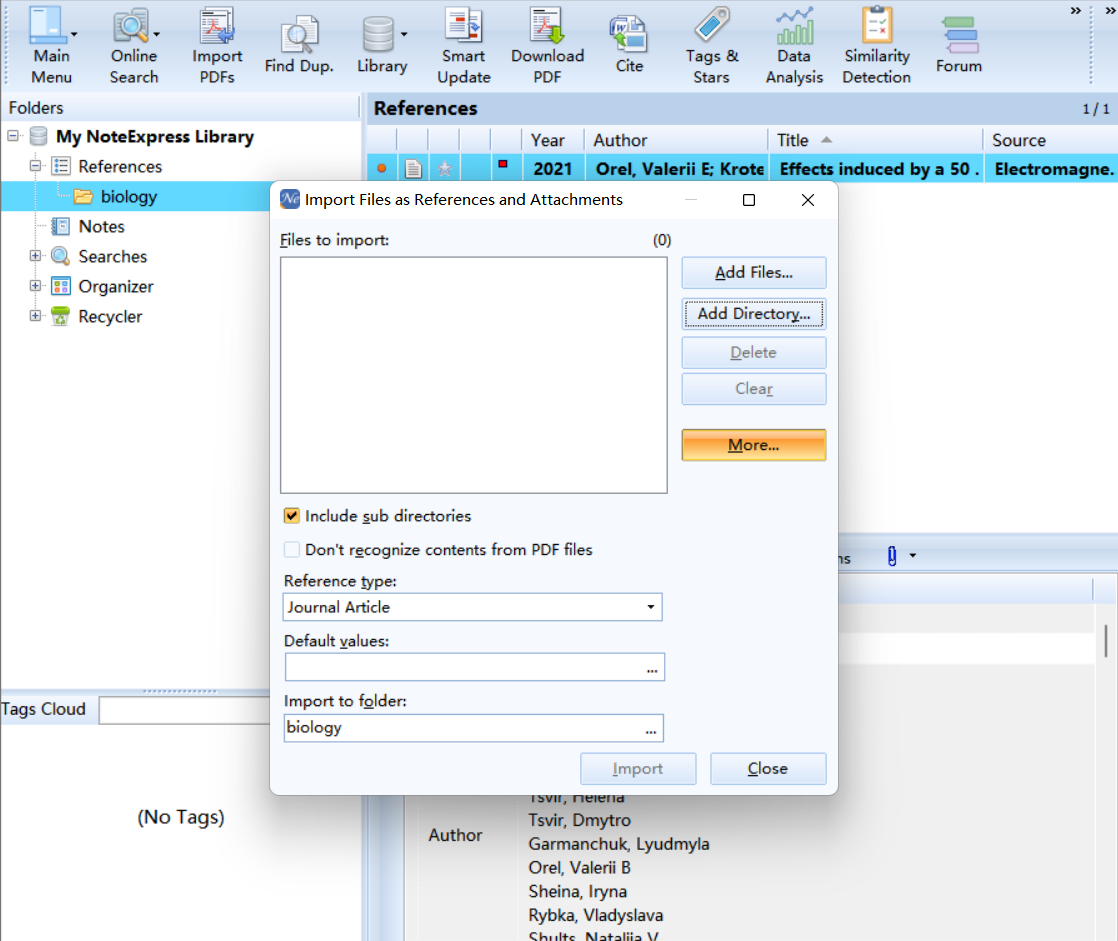Browse Default values via ellipsis button
This screenshot has width=1118, height=941.
click(x=652, y=669)
